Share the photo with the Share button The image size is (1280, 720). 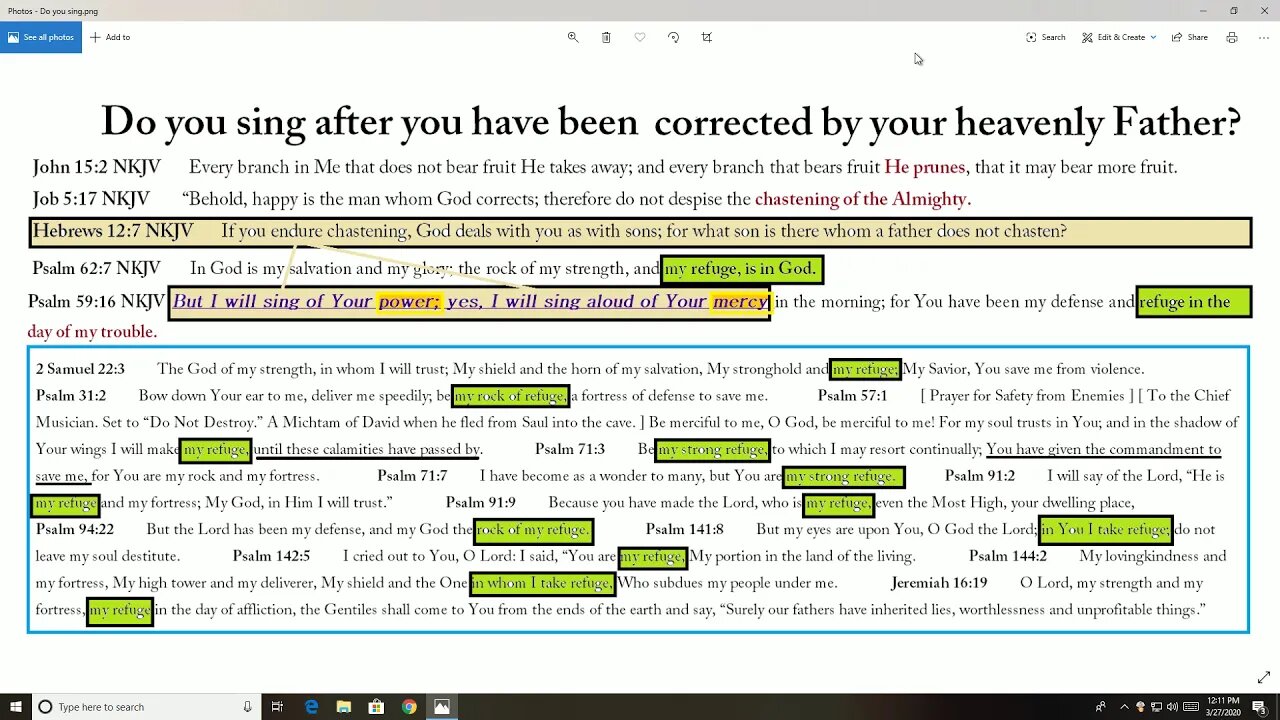click(1189, 37)
